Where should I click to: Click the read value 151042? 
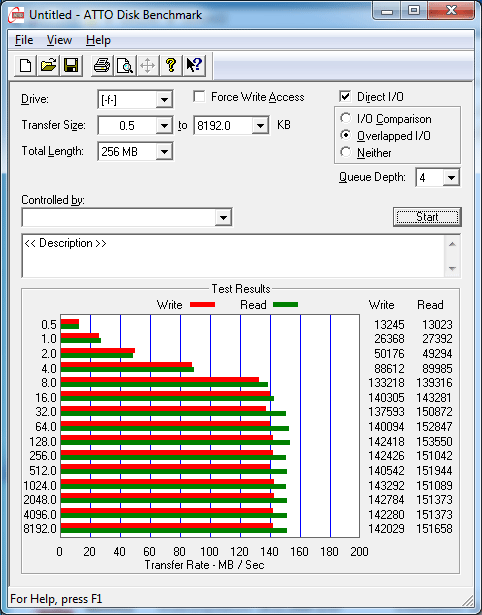pos(434,456)
